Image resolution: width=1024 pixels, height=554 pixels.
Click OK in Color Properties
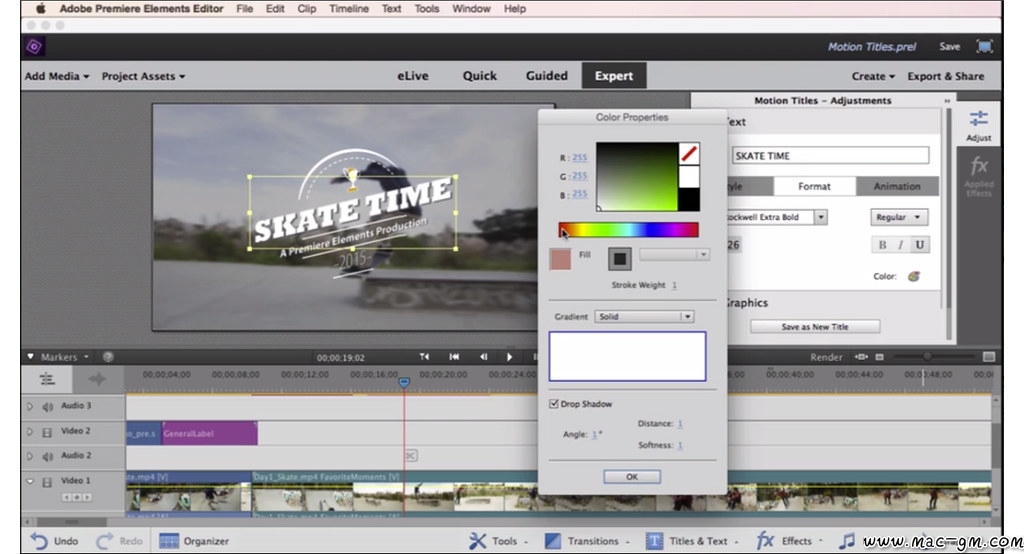pyautogui.click(x=632, y=476)
